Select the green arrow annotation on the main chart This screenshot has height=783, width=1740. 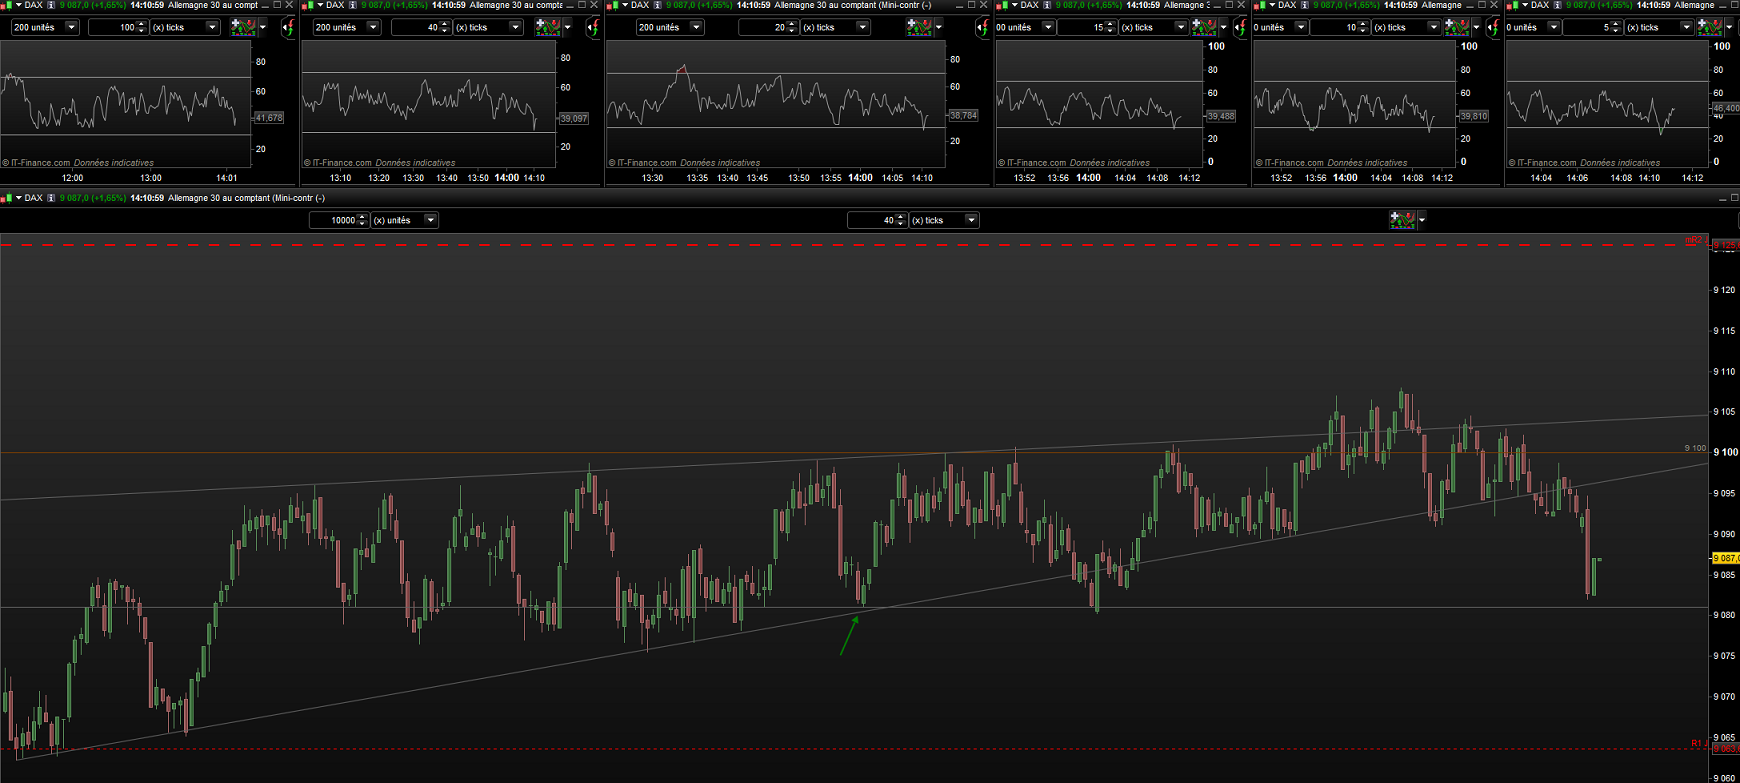point(849,636)
